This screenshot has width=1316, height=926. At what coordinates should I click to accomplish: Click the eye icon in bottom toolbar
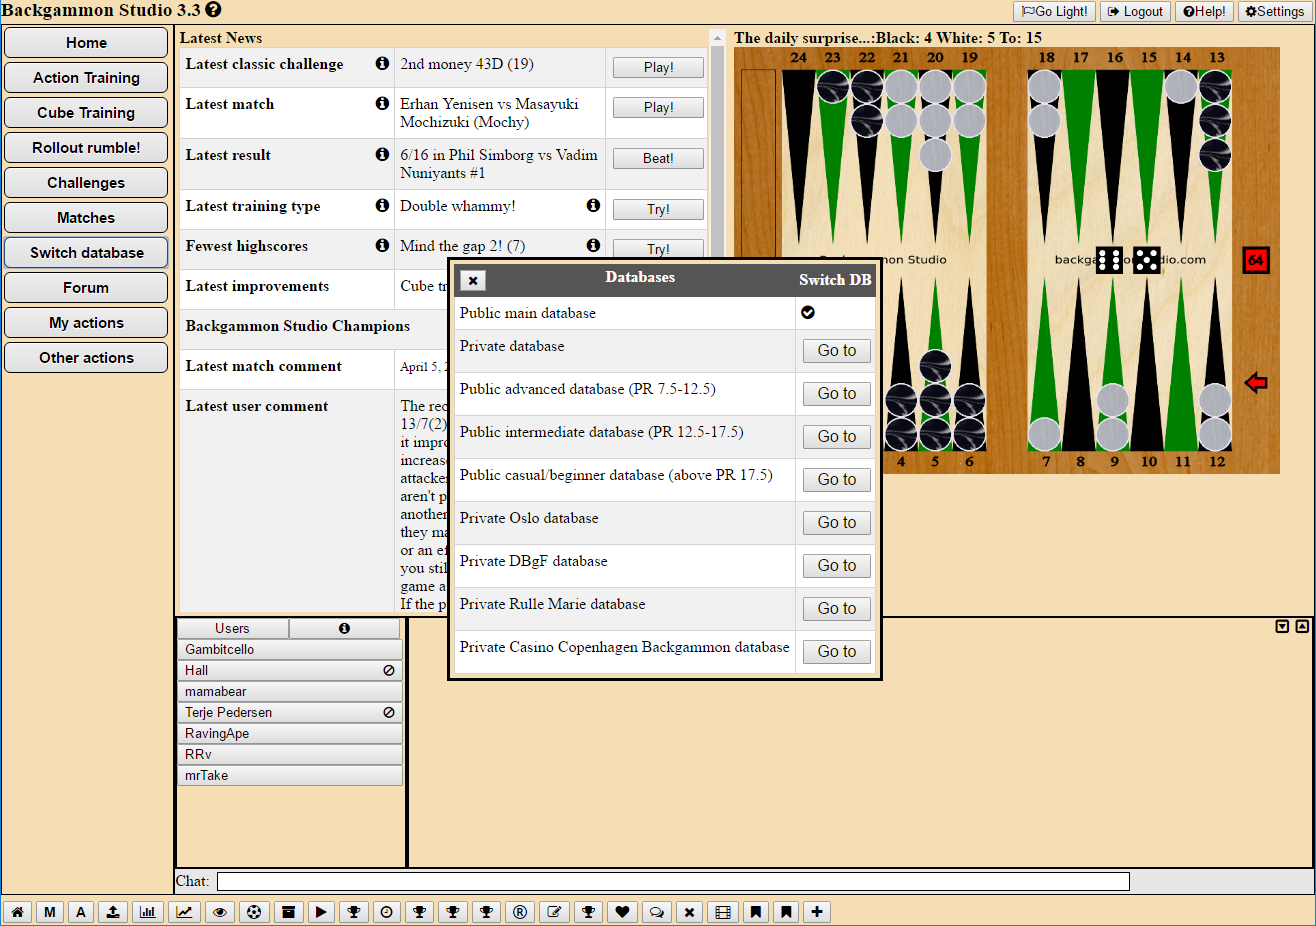(219, 912)
